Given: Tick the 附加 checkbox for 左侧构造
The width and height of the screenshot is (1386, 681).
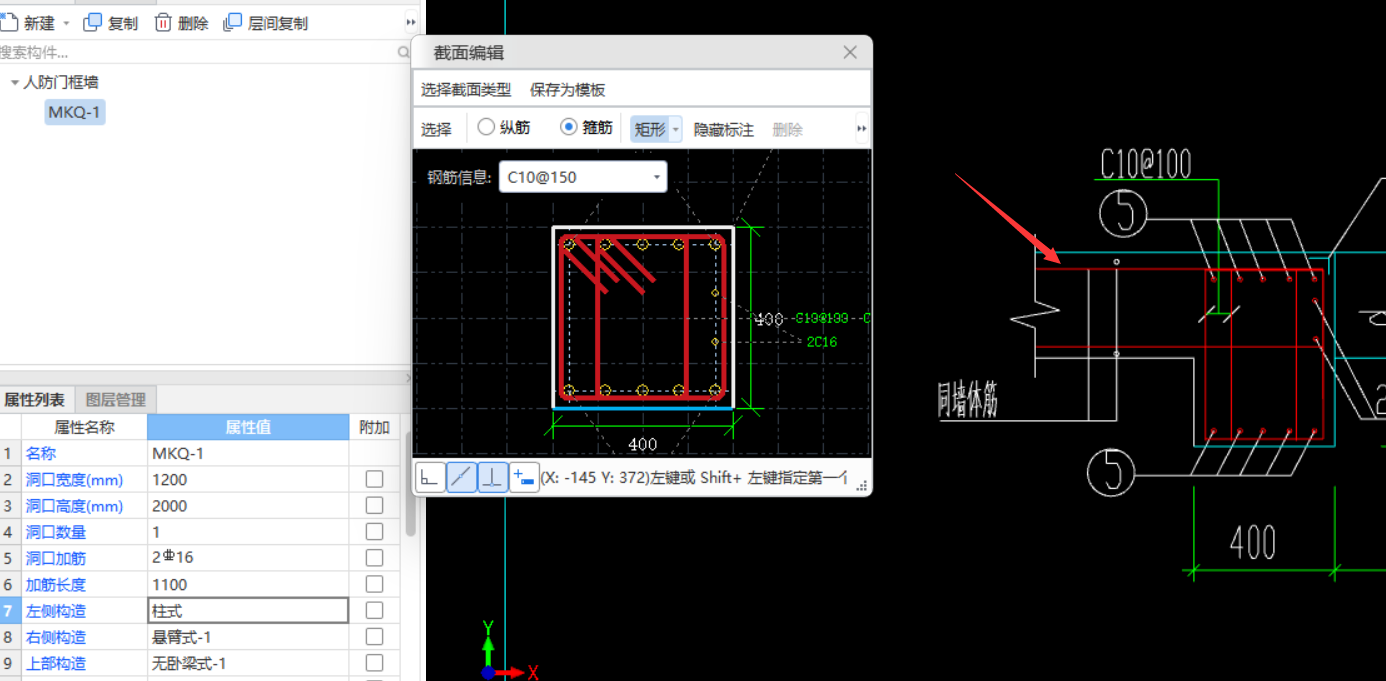Looking at the screenshot, I should pos(374,610).
